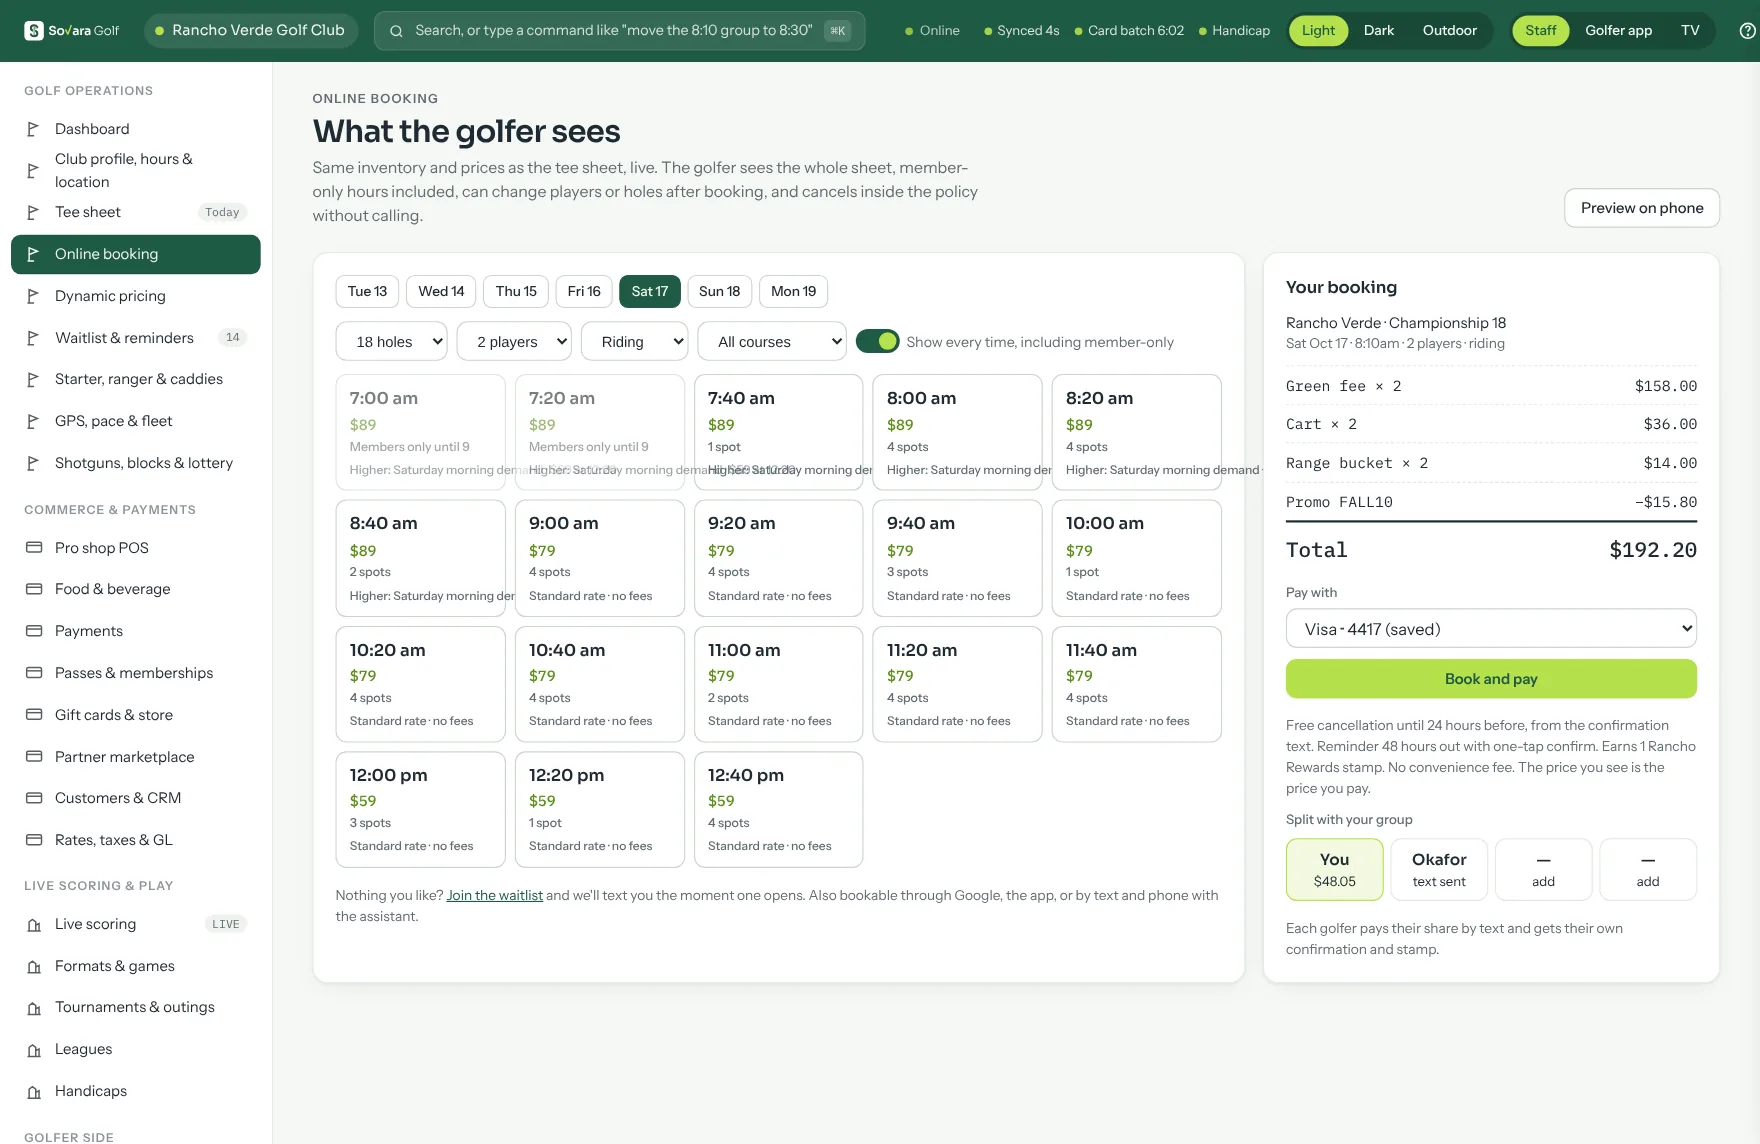Image resolution: width=1760 pixels, height=1144 pixels.
Task: Pick the 10:00 am tee time card
Action: click(1136, 558)
